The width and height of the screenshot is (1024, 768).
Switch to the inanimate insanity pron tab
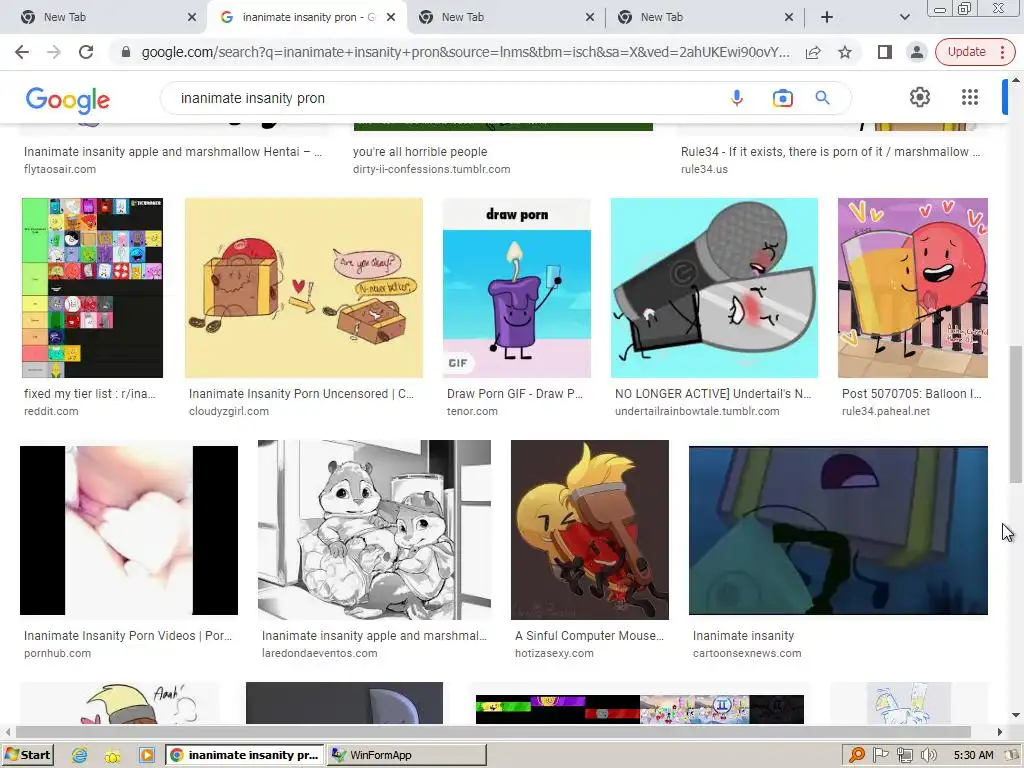pos(307,17)
